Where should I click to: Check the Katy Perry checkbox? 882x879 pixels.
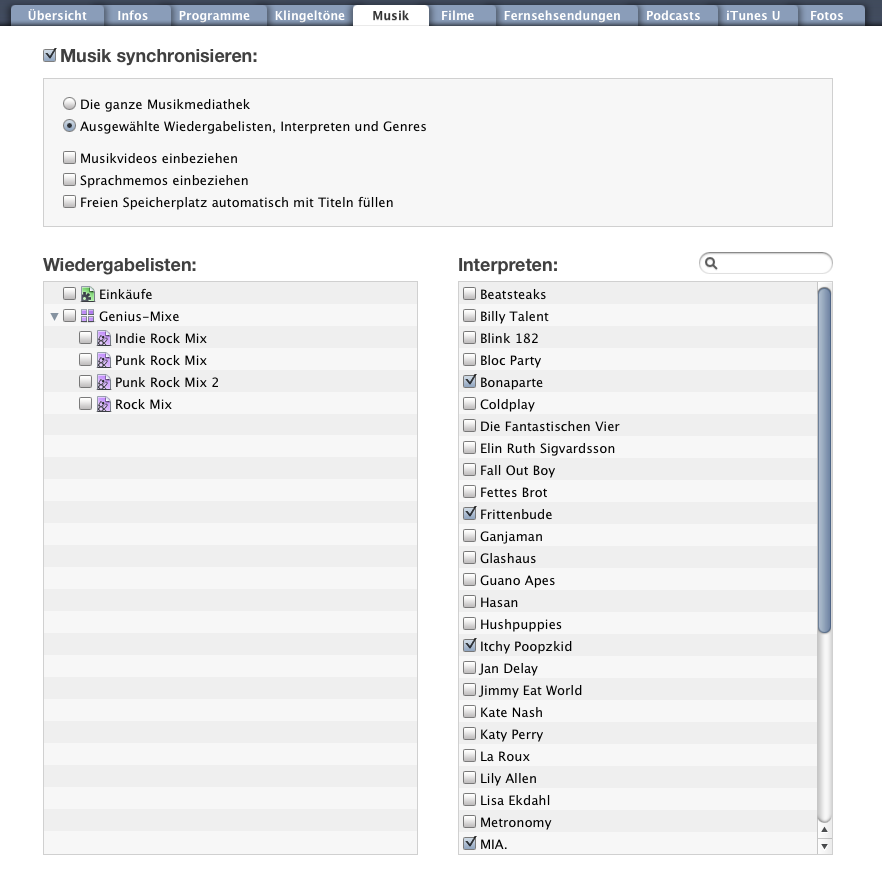(469, 734)
